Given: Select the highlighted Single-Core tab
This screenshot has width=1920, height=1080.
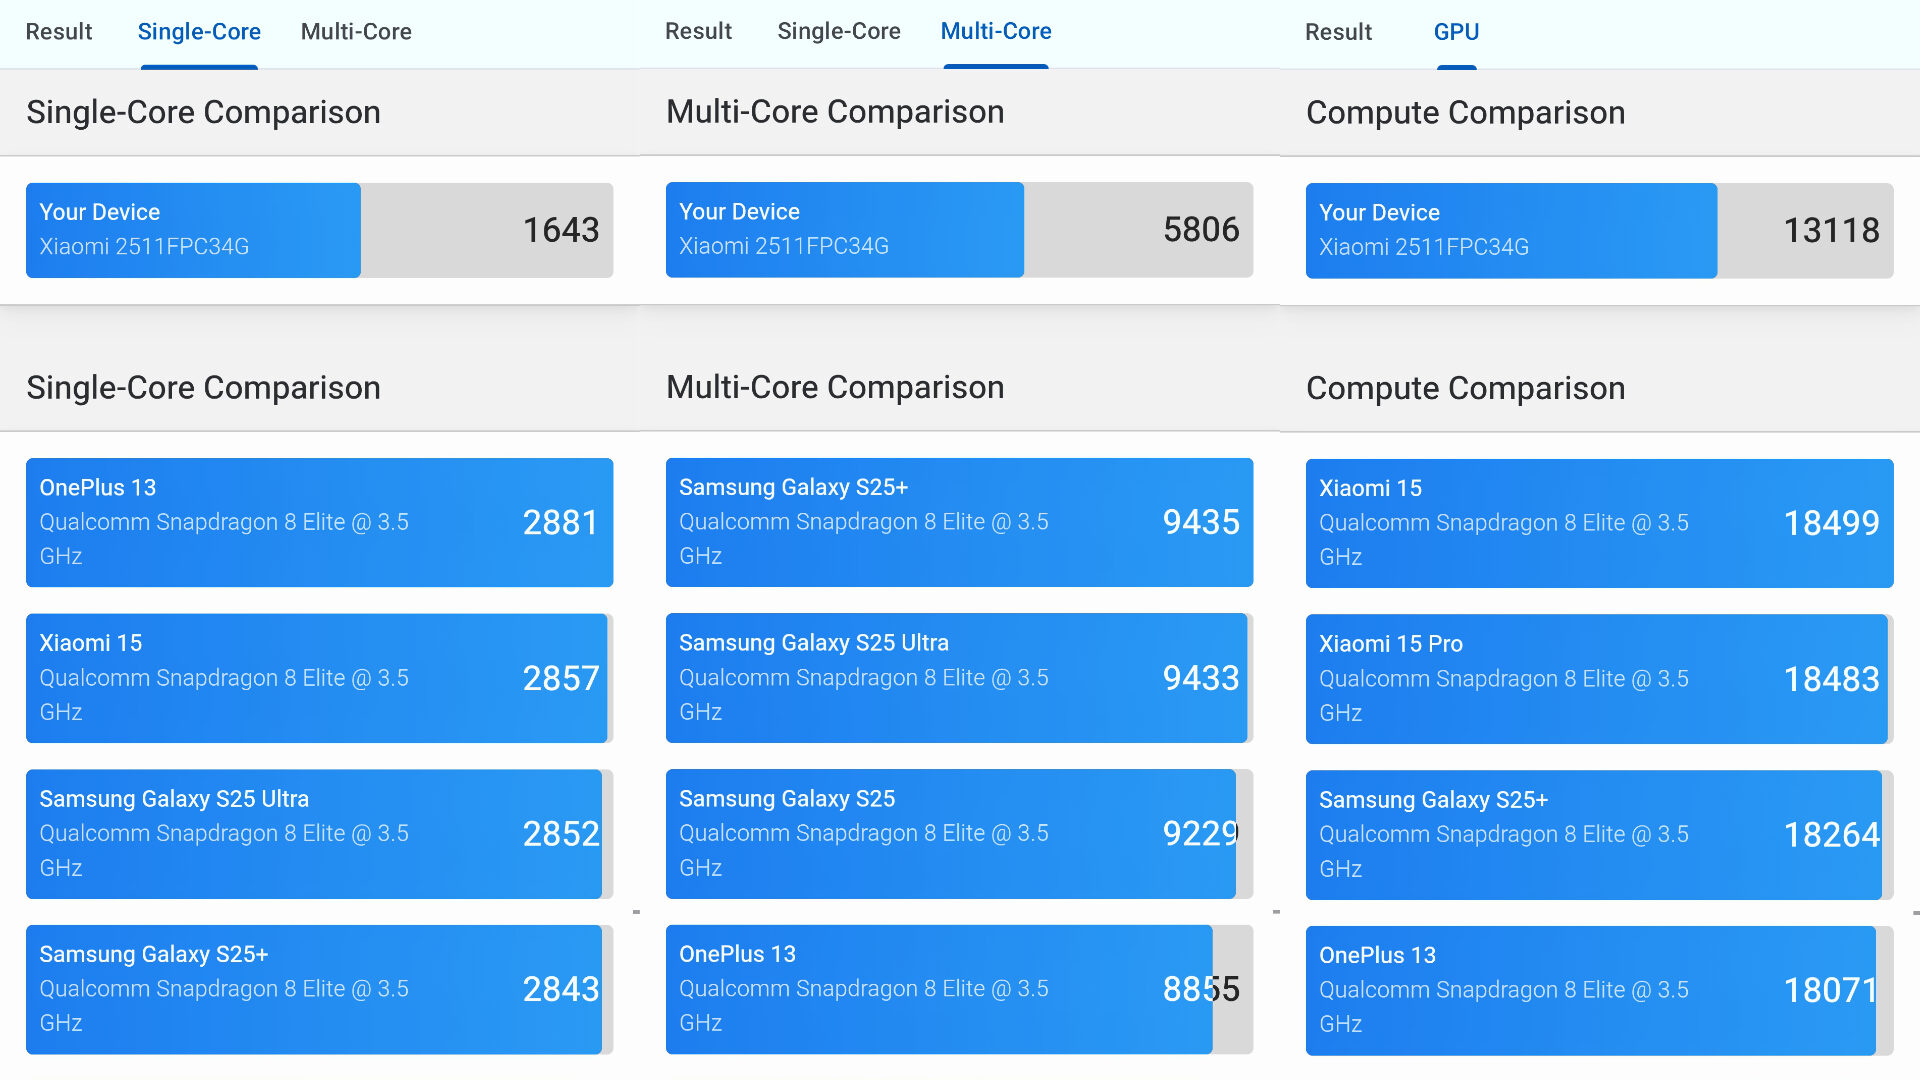Looking at the screenshot, I should (x=199, y=32).
